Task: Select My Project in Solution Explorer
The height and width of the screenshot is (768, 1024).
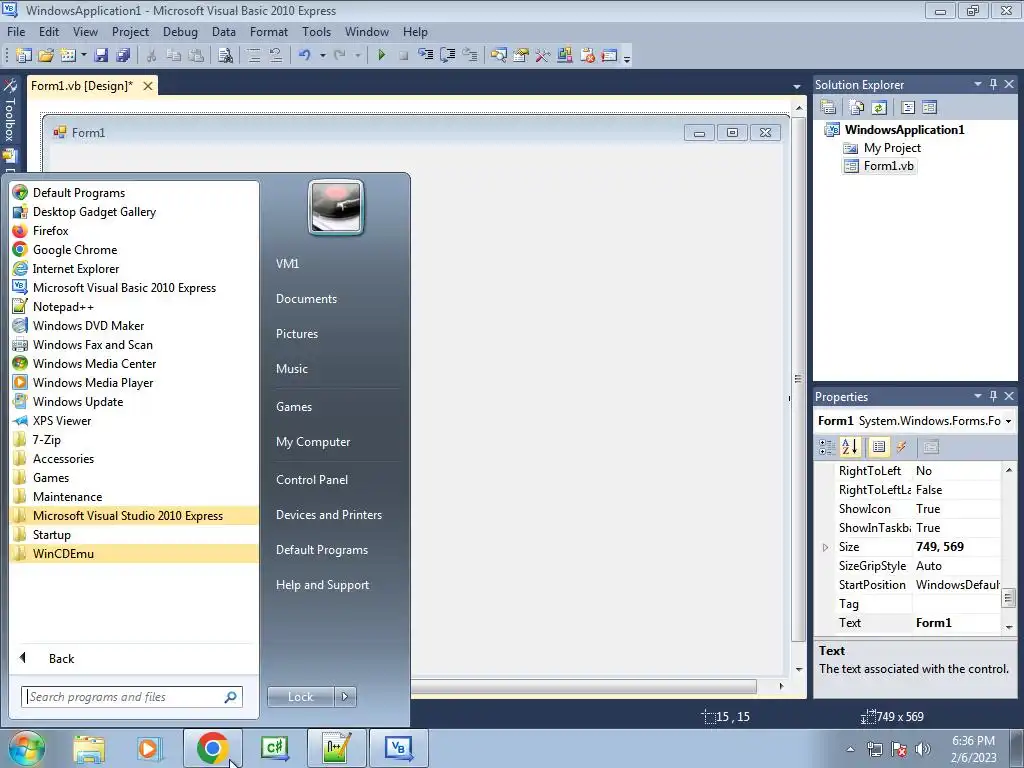Action: pos(891,148)
